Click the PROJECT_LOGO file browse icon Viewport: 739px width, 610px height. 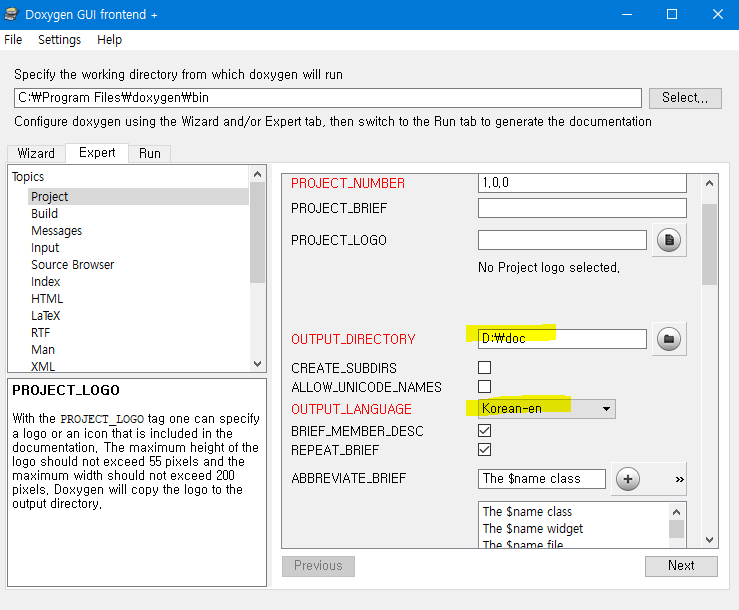(669, 240)
